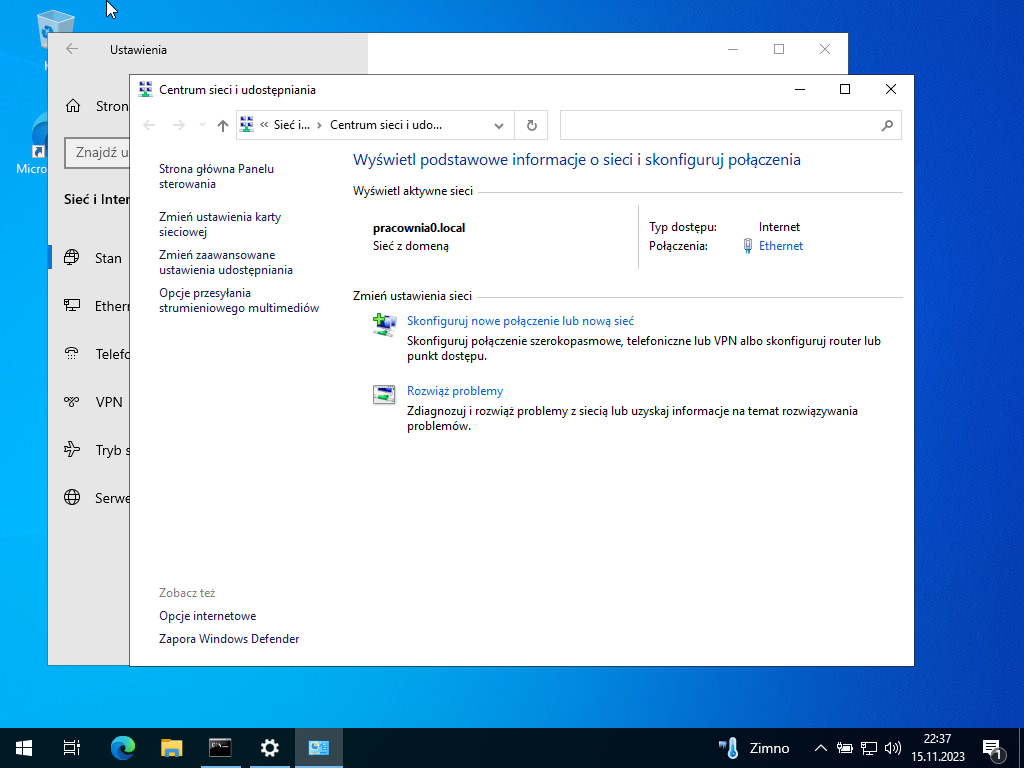The width and height of the screenshot is (1024, 768).
Task: Open Skonfiguruj nowe połączenie lub nową sieć
Action: pyautogui.click(x=520, y=321)
